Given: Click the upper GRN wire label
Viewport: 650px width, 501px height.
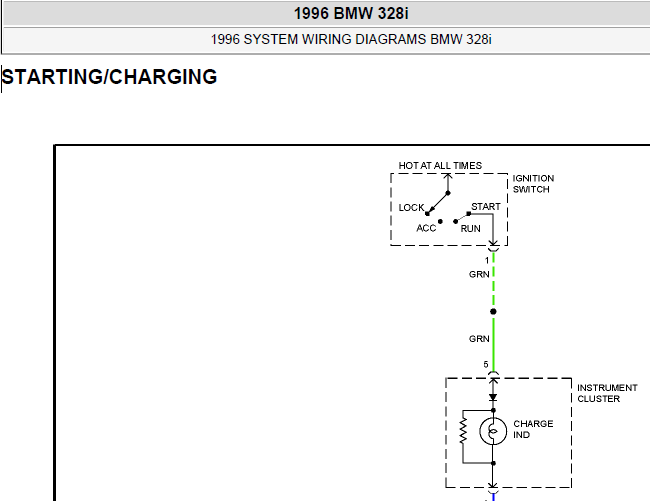Looking at the screenshot, I should (479, 274).
